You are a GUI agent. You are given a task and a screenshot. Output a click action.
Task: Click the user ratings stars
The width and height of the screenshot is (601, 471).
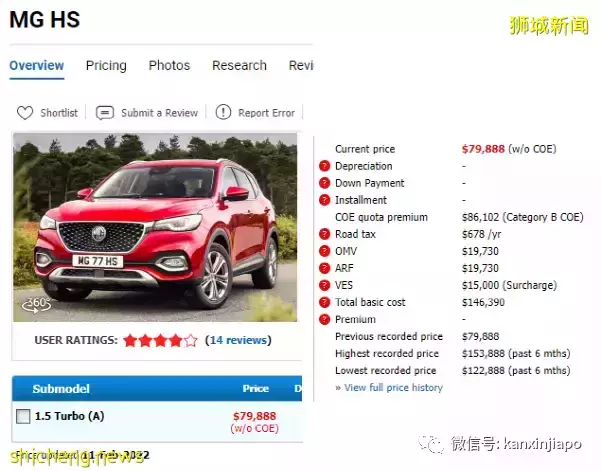click(160, 340)
